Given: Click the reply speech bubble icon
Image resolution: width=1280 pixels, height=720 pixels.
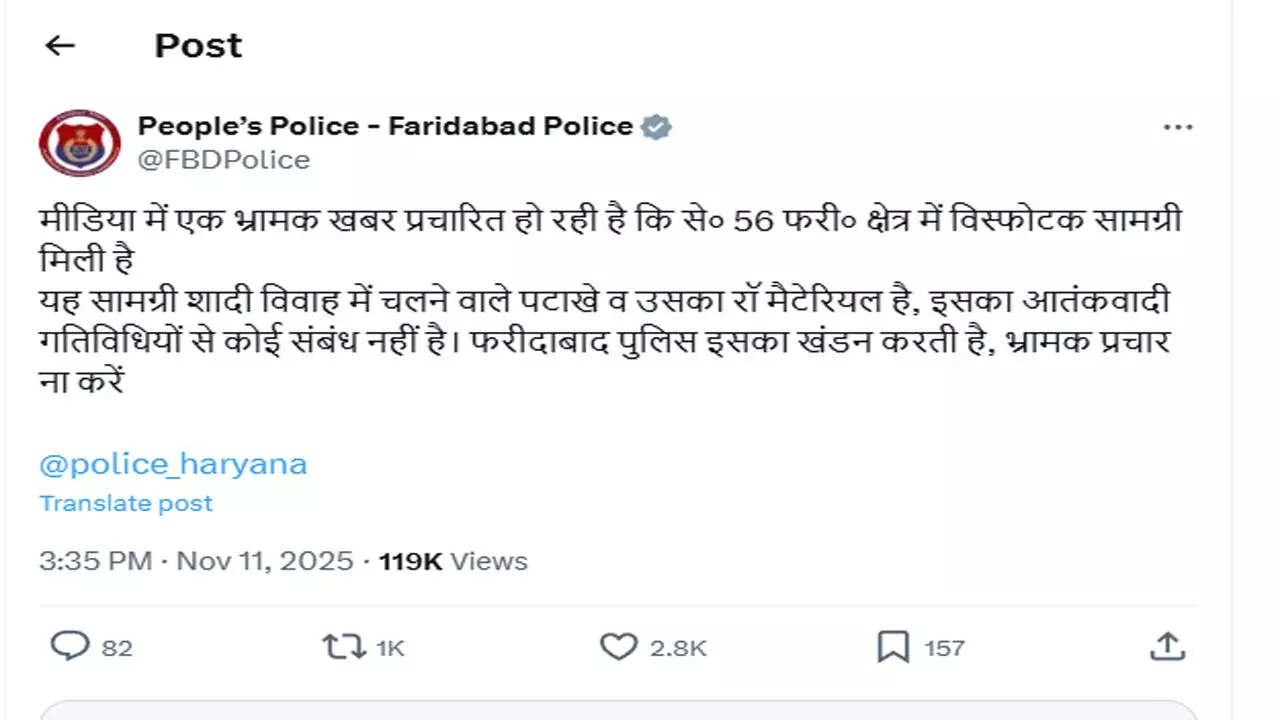Looking at the screenshot, I should click(x=70, y=647).
